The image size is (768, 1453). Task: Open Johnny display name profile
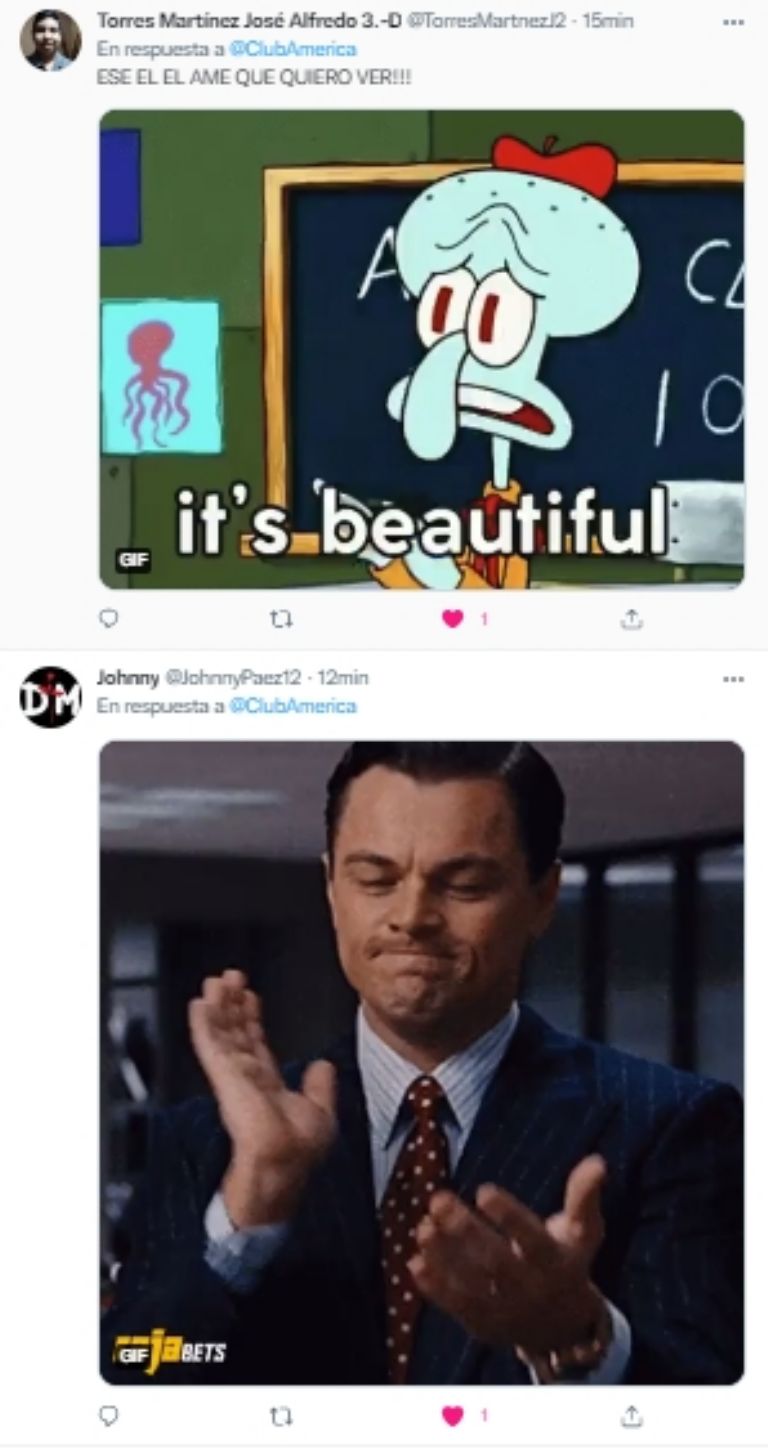[x=127, y=677]
